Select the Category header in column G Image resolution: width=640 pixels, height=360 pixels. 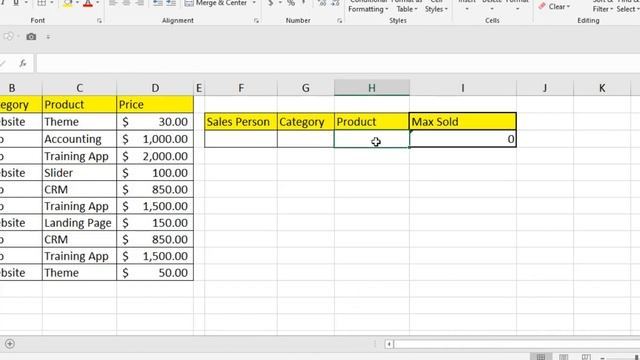[305, 122]
